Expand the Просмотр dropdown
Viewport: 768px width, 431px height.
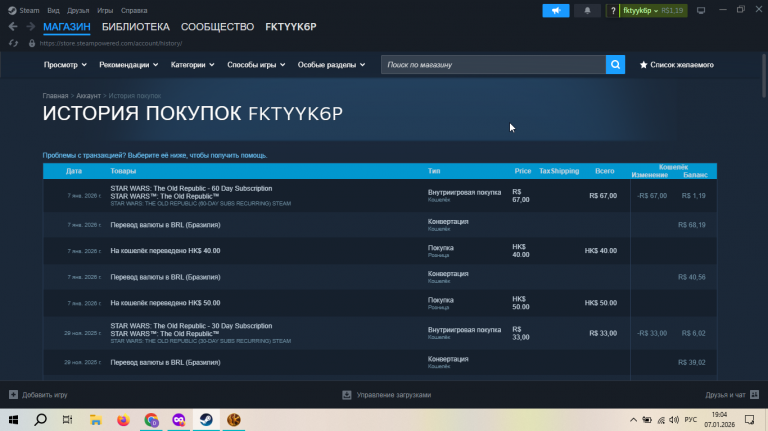point(65,65)
